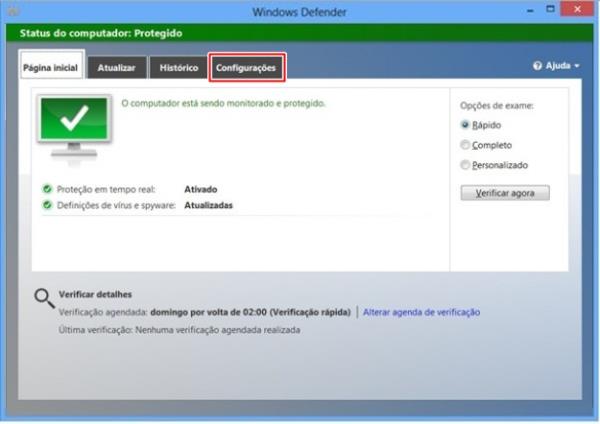Expand the Ajuda dropdown arrow
Image resolution: width=600 pixels, height=424 pixels.
pos(577,66)
